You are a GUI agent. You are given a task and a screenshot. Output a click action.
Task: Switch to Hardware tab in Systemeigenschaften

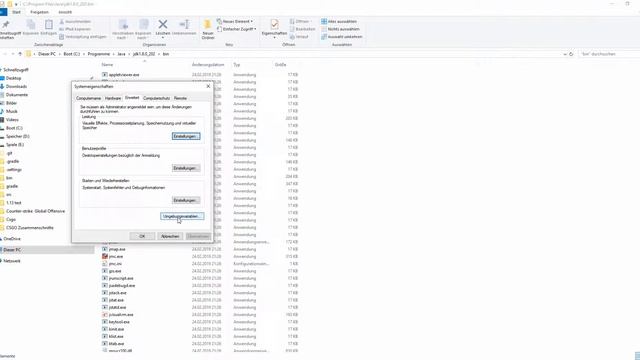[113, 98]
